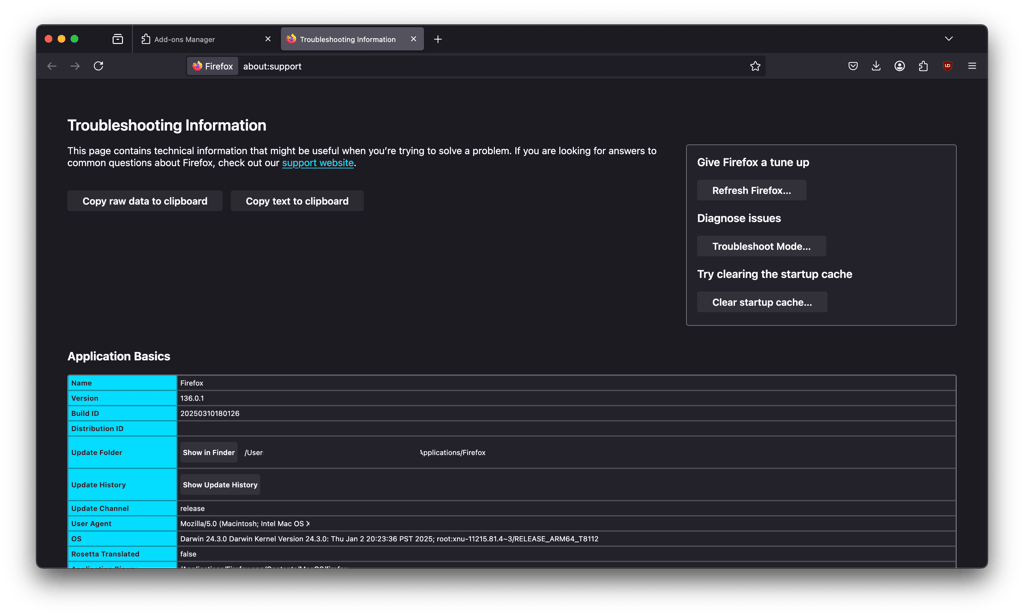Switch to the Add-ons Manager tab
The height and width of the screenshot is (616, 1024).
pyautogui.click(x=206, y=39)
